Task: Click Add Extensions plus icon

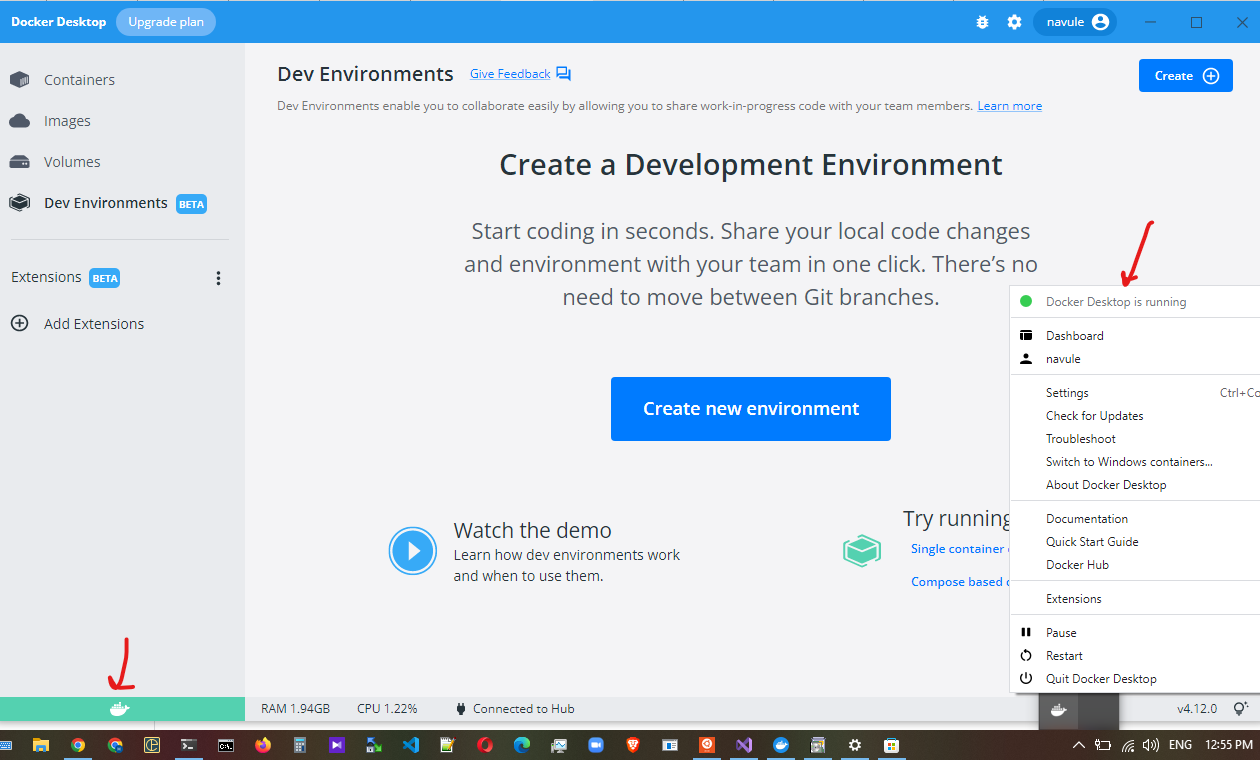Action: coord(19,324)
